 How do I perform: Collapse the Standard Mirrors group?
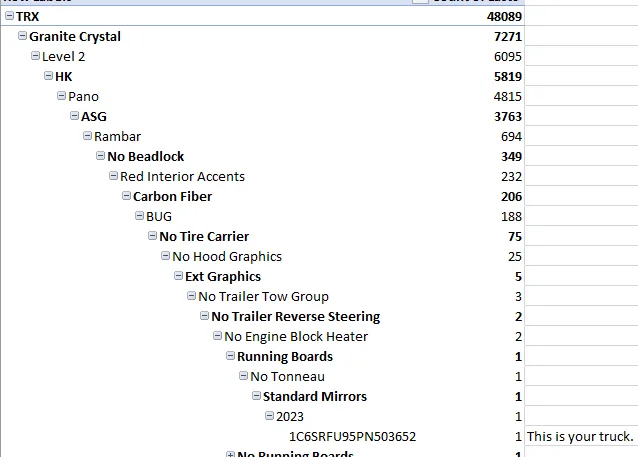click(257, 396)
